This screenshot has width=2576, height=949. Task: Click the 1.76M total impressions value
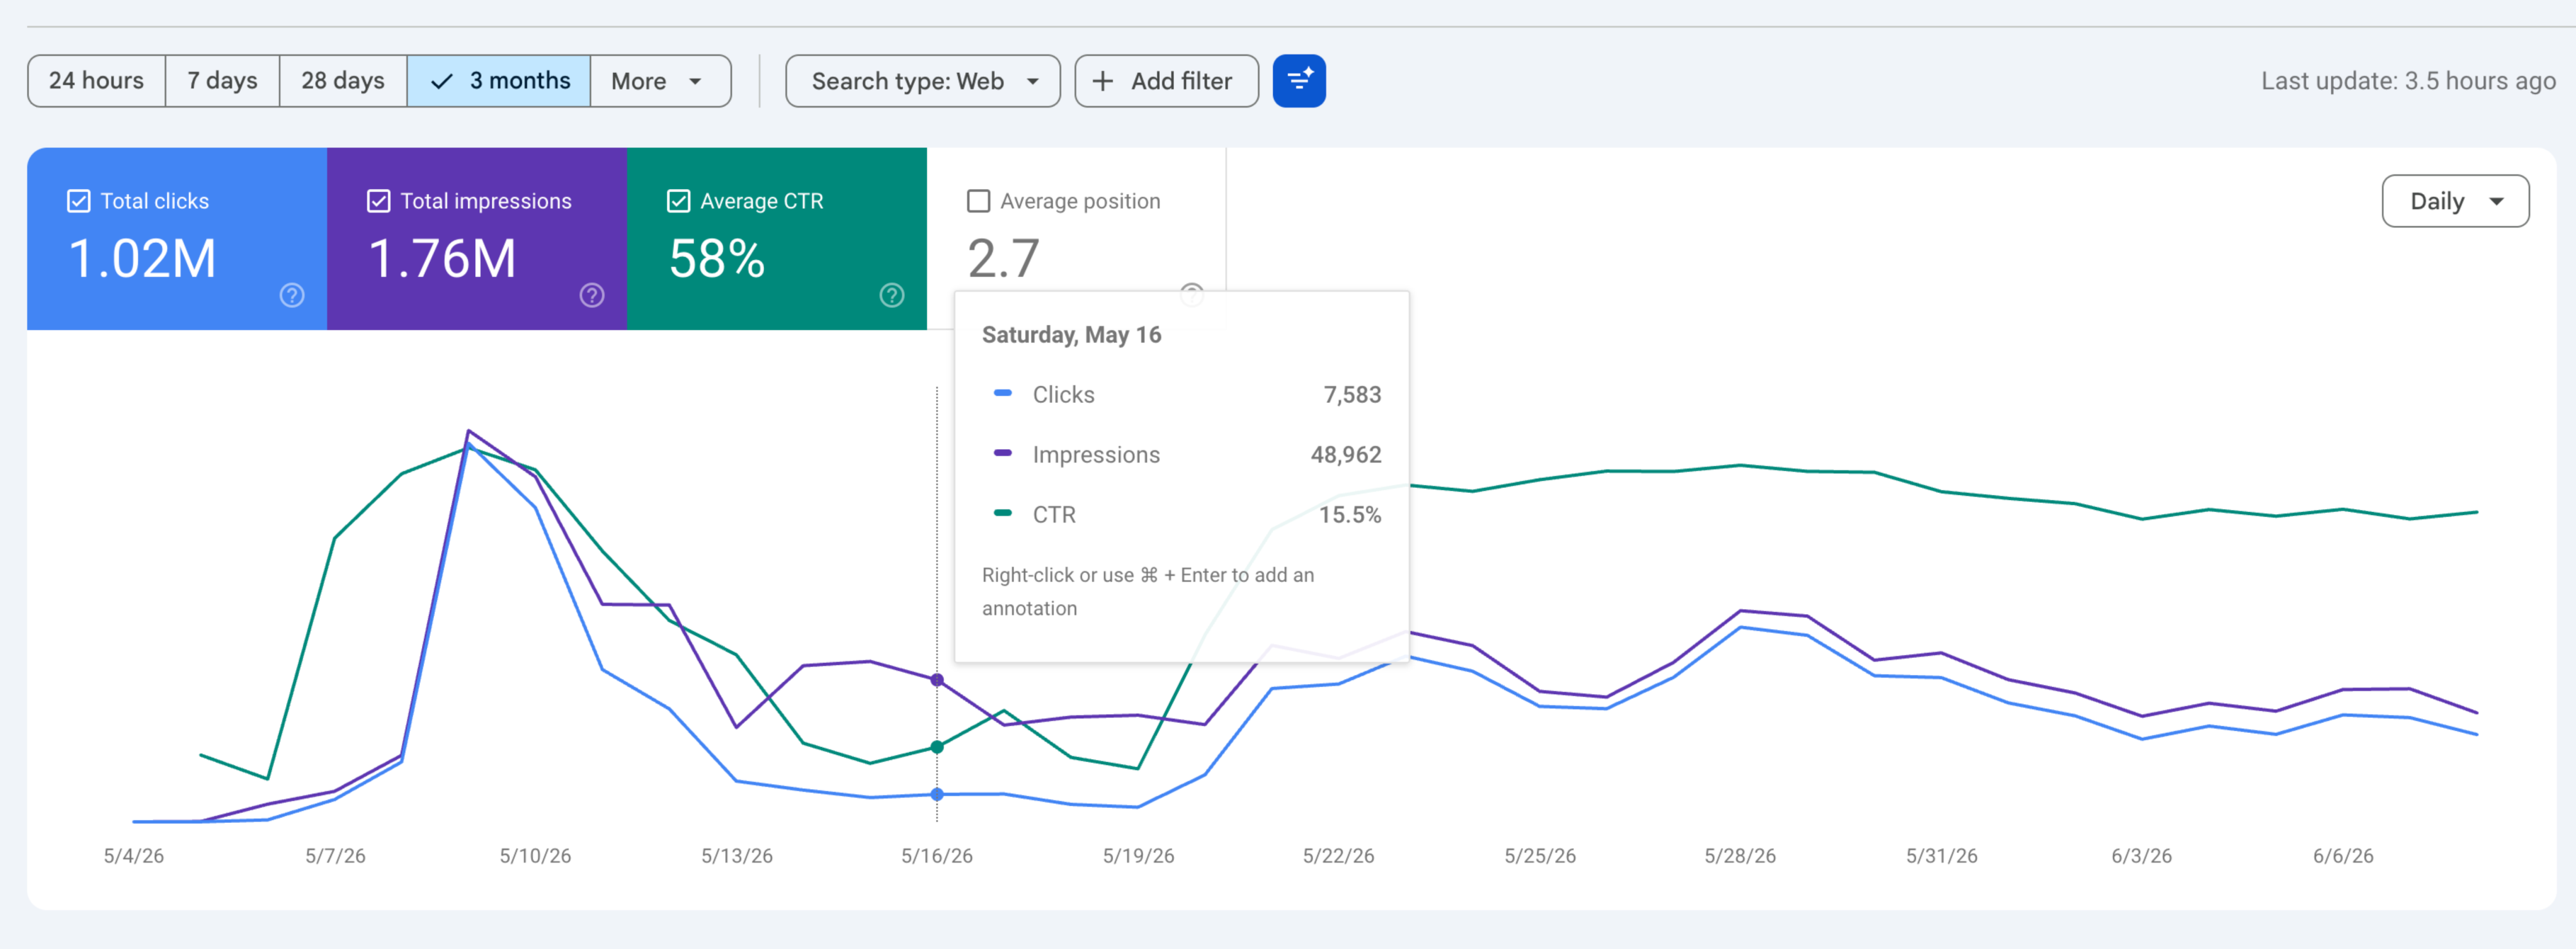tap(442, 258)
